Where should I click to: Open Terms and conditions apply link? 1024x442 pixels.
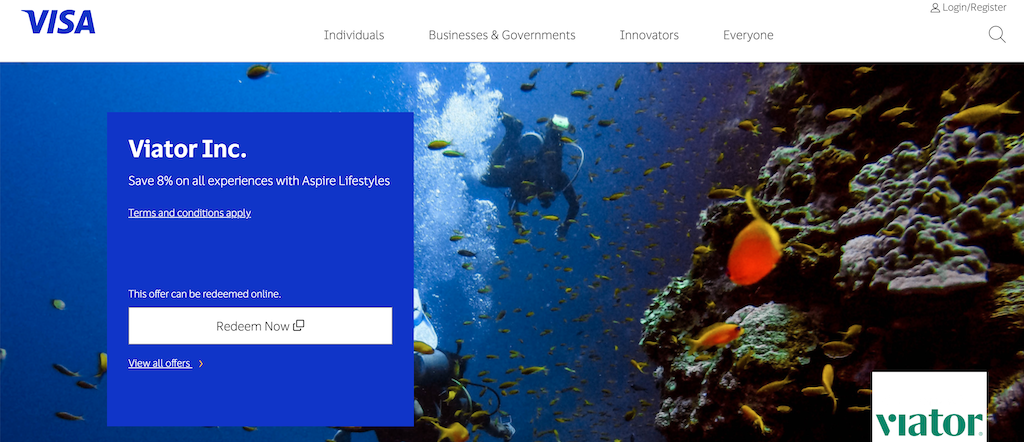[189, 213]
